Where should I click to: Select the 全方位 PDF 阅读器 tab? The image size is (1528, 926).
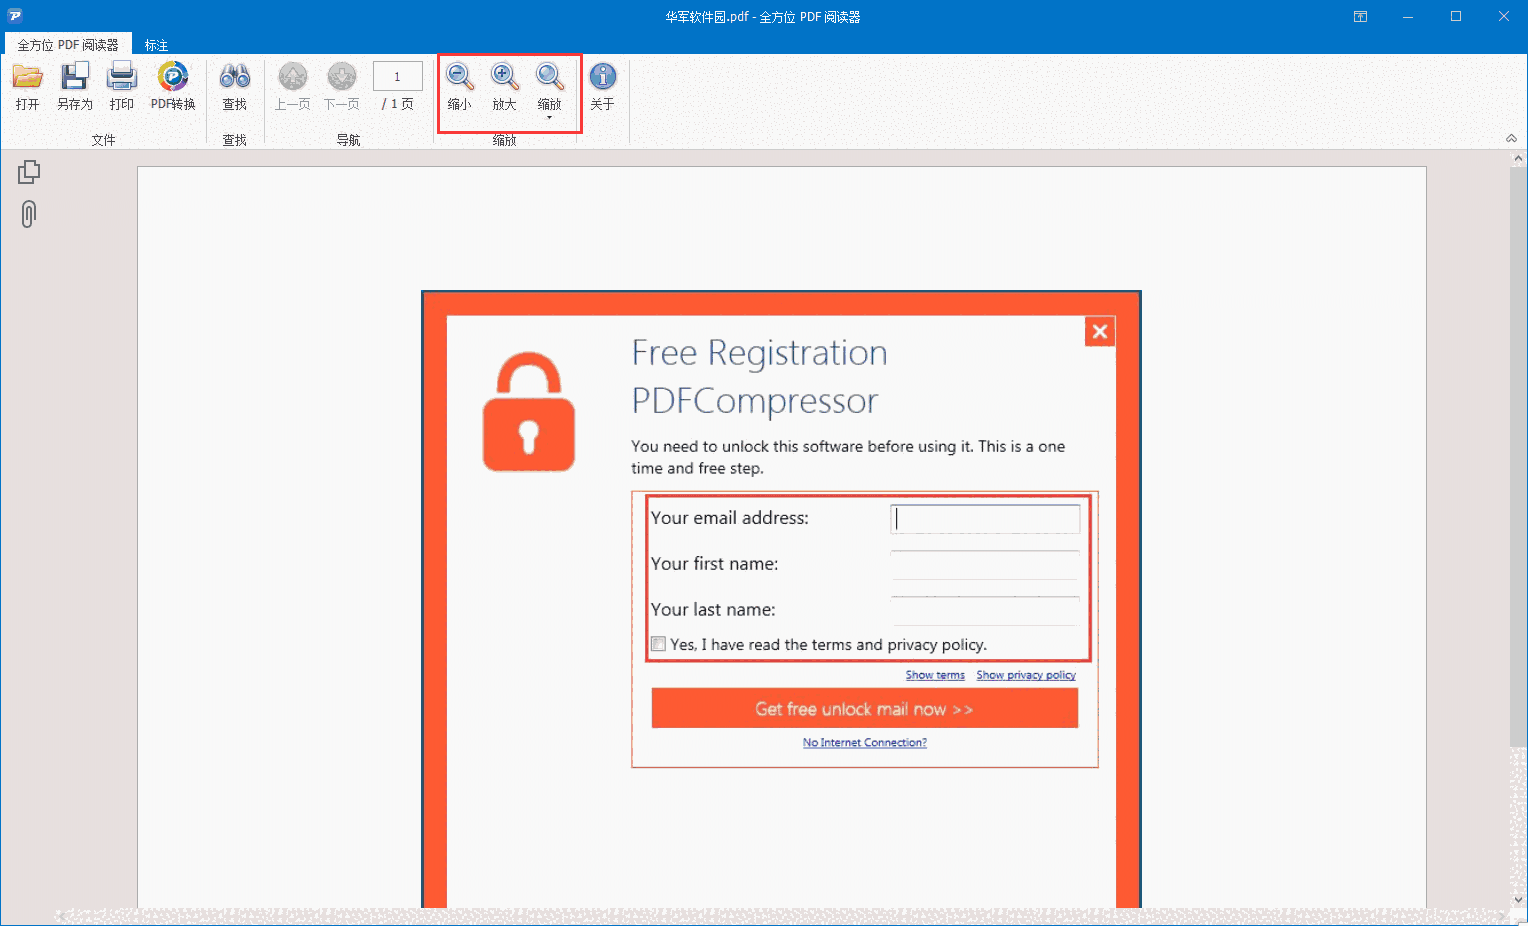pyautogui.click(x=68, y=45)
